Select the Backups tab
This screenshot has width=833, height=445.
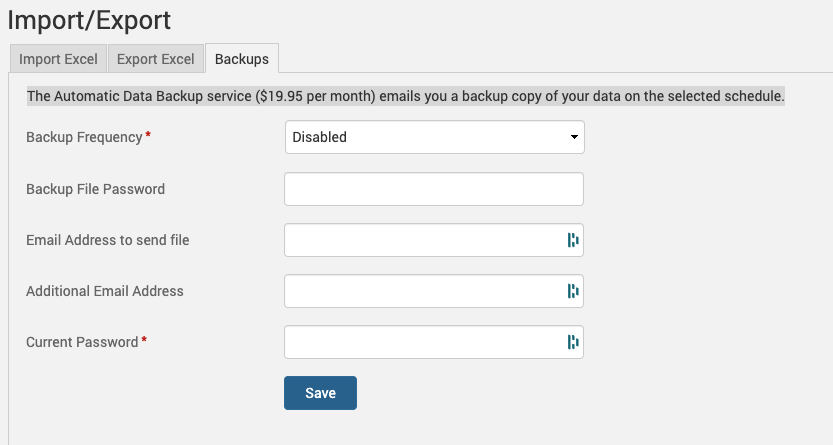[x=242, y=59]
